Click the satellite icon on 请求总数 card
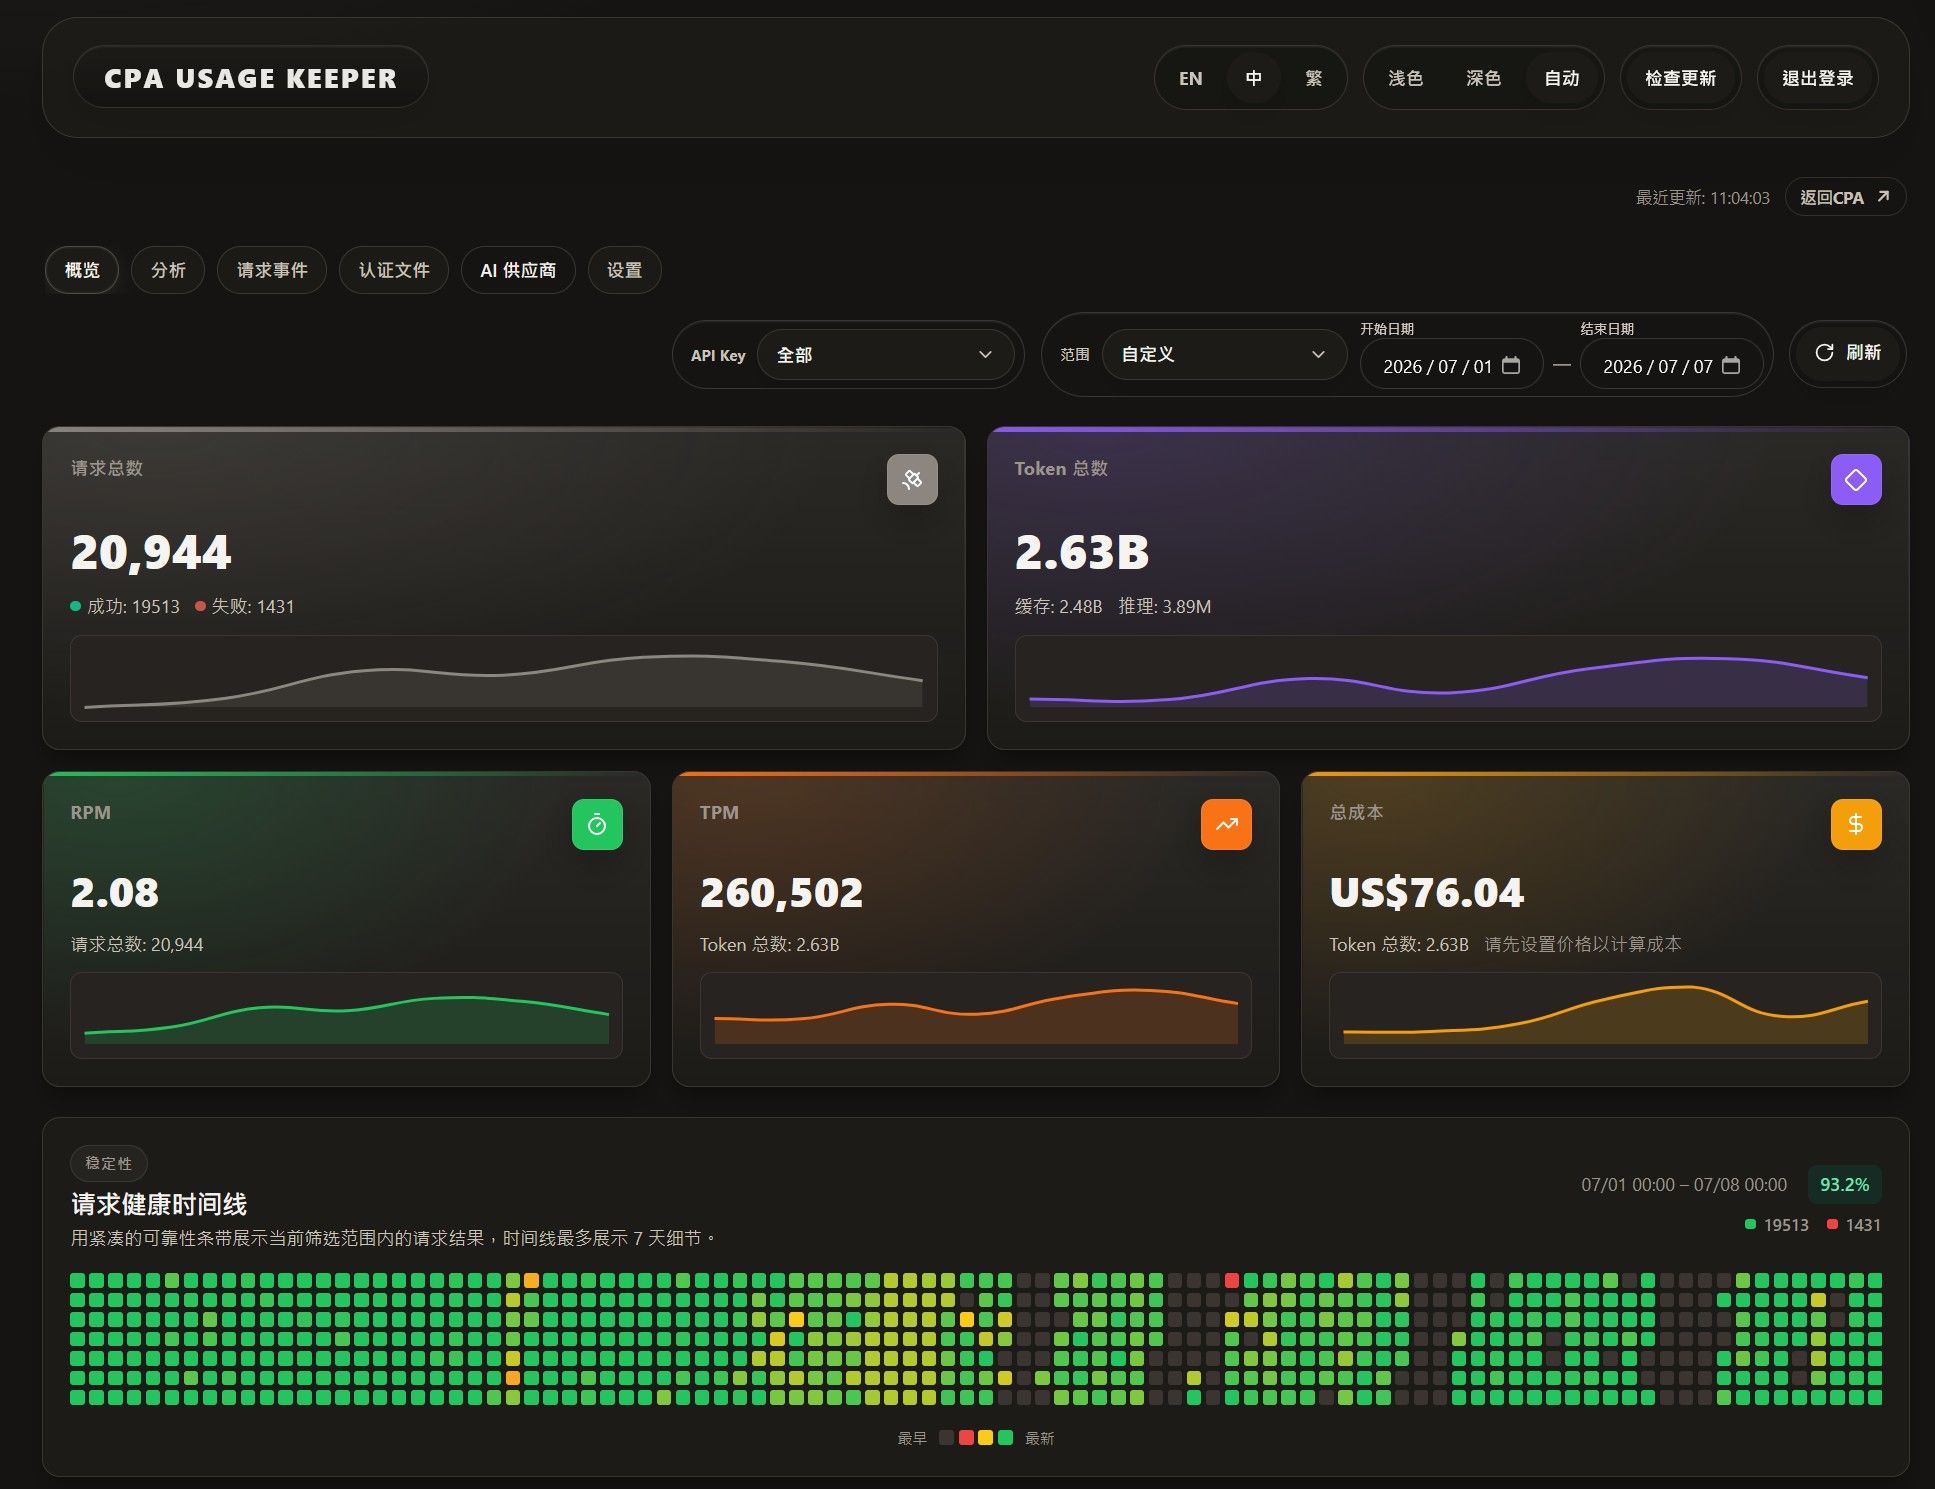 (x=912, y=480)
